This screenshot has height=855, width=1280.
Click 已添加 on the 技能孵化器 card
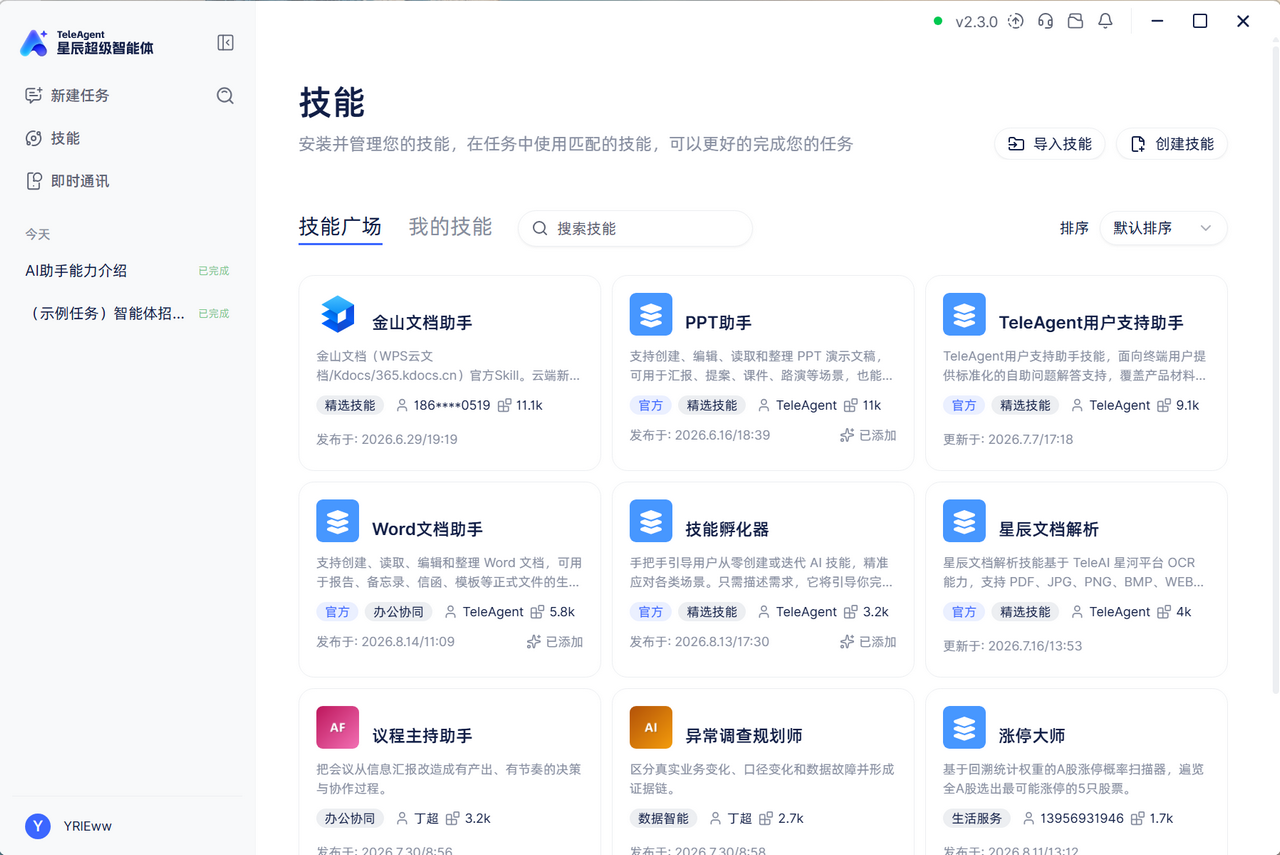click(x=868, y=642)
